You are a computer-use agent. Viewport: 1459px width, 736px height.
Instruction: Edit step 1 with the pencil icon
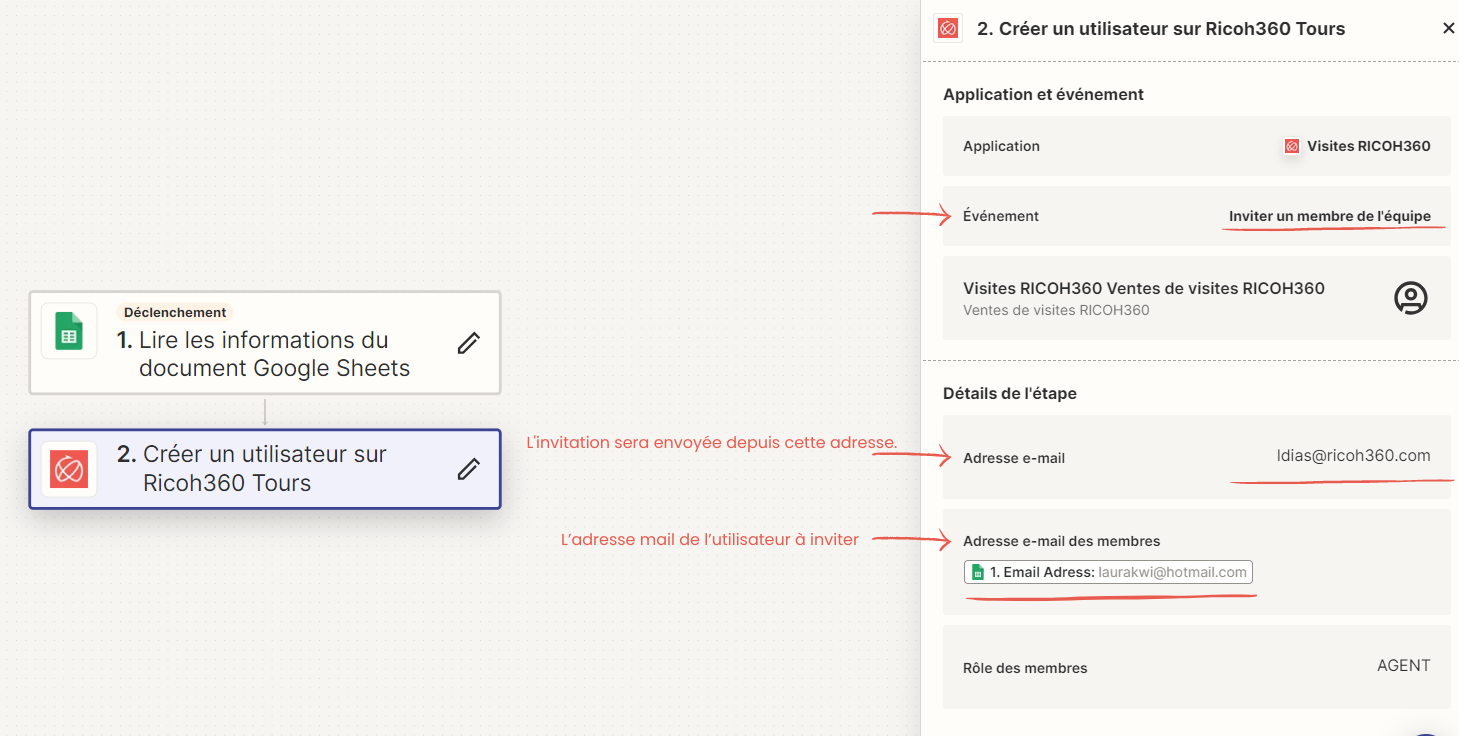[468, 343]
